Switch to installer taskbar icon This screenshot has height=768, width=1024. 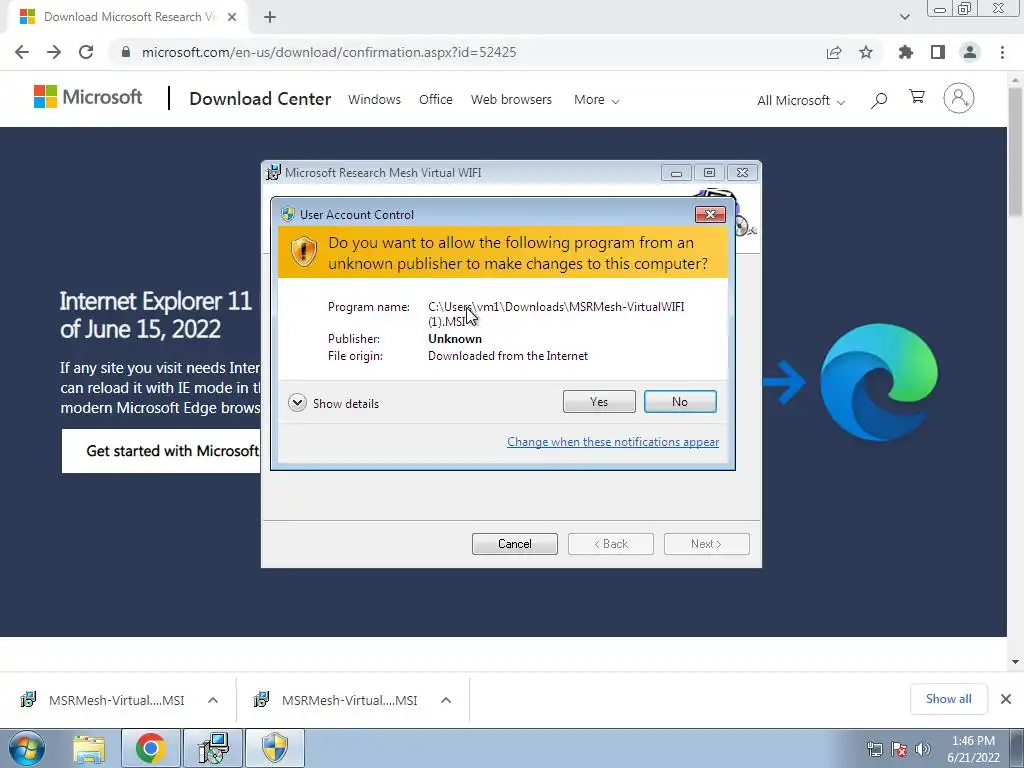tap(213, 748)
